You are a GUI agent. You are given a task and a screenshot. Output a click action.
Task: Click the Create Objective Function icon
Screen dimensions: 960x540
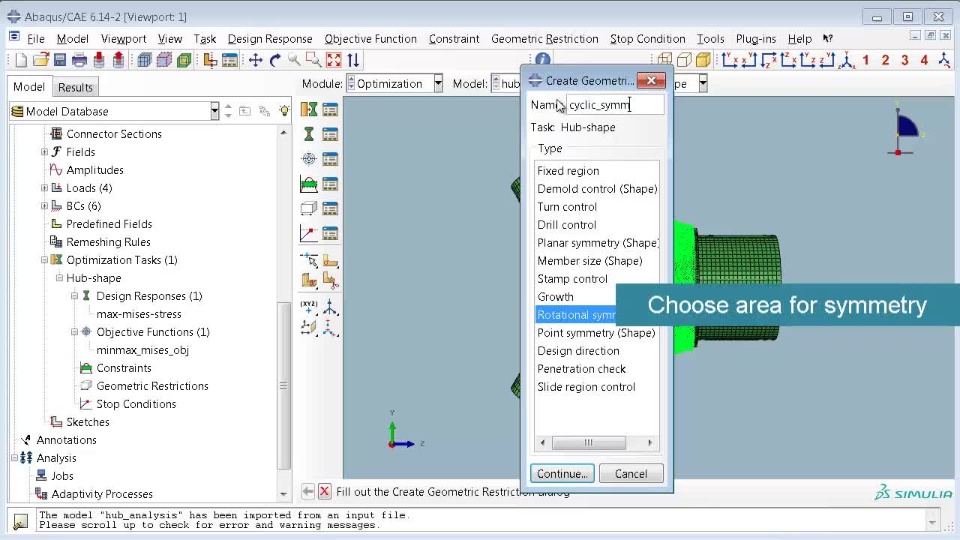click(309, 159)
